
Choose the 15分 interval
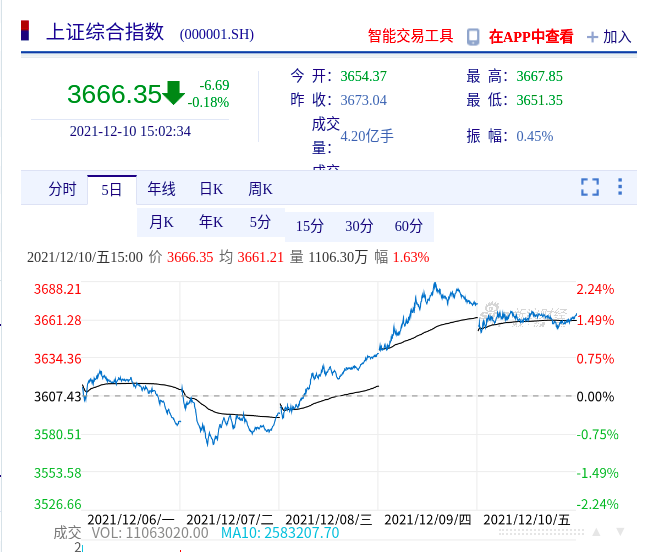(x=310, y=226)
